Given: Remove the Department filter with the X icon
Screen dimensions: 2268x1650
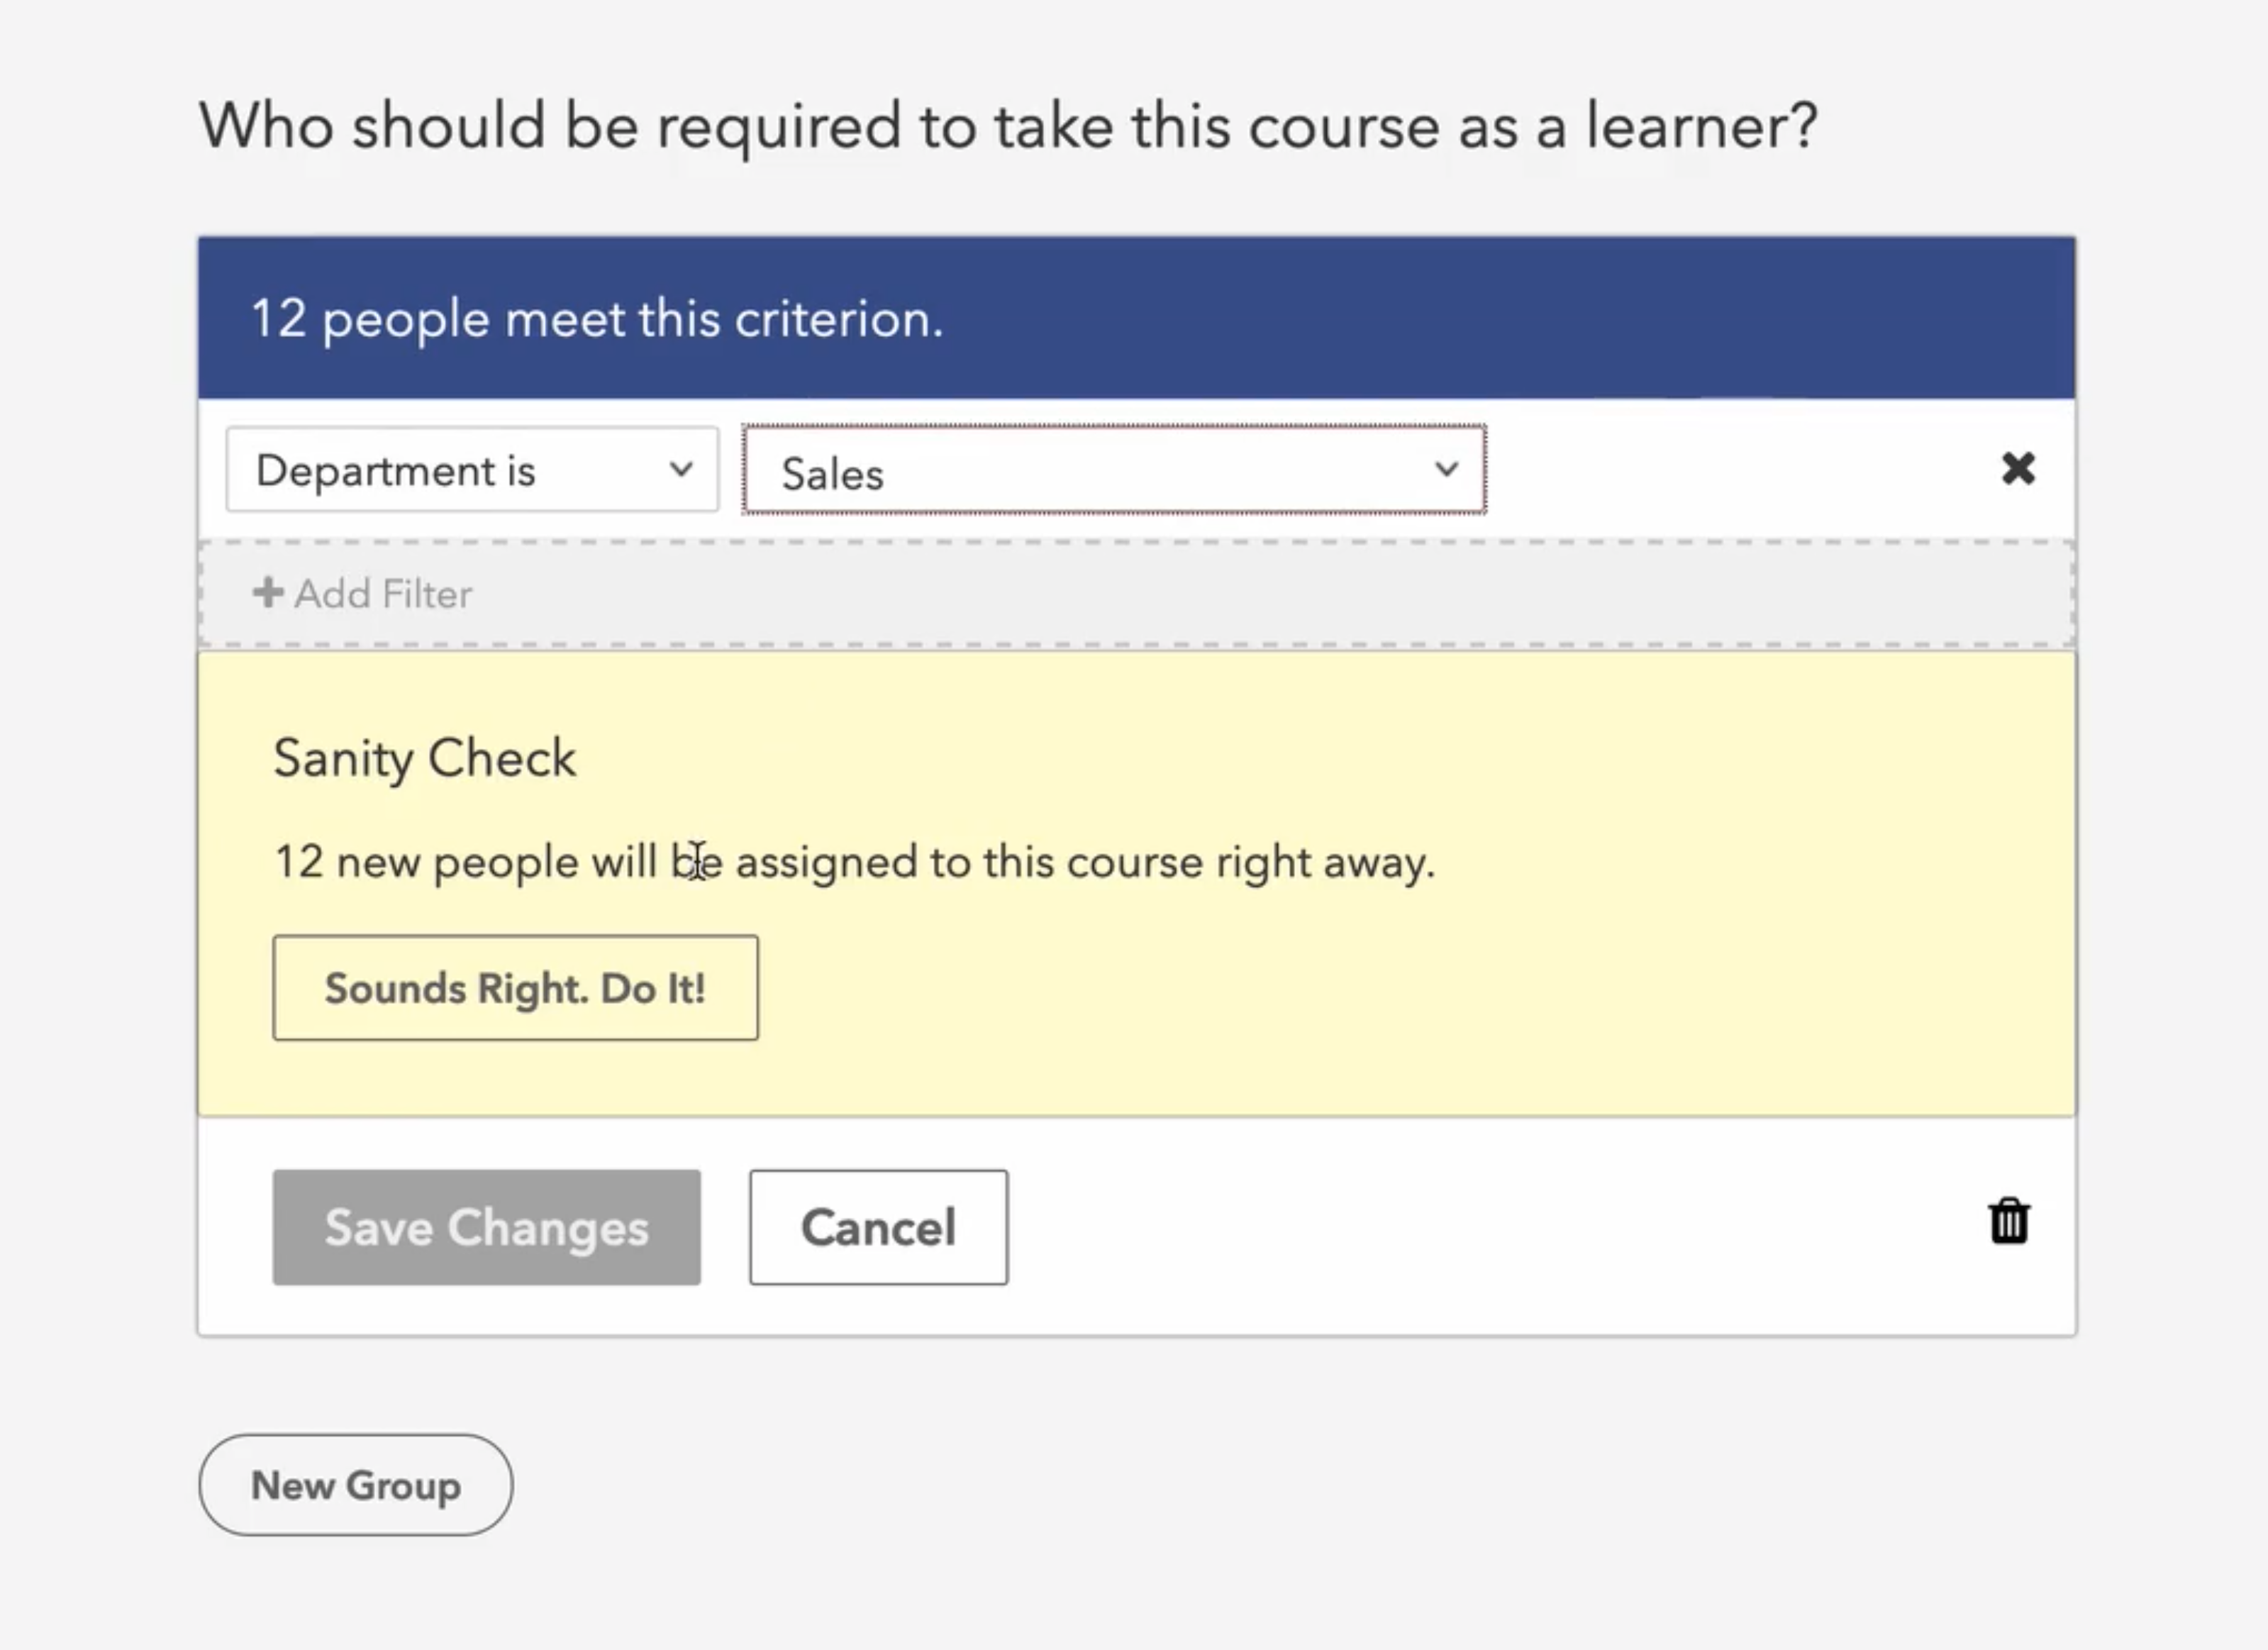Looking at the screenshot, I should (x=2018, y=468).
